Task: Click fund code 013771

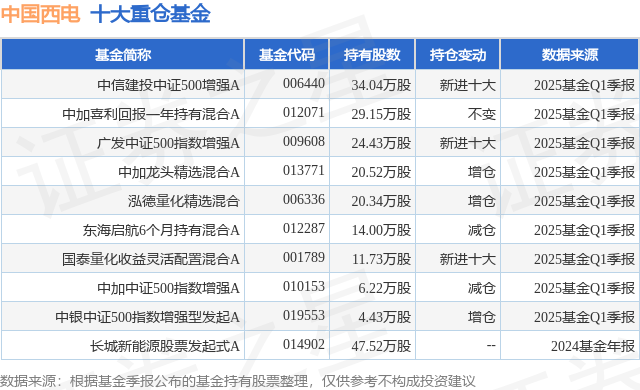Action: [304, 171]
